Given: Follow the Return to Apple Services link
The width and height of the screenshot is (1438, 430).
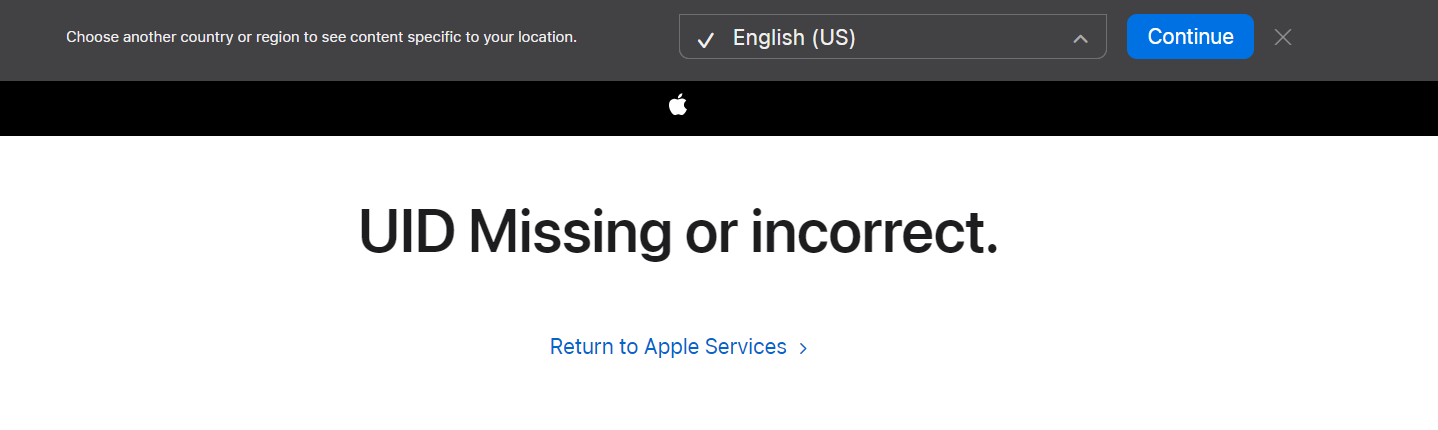Looking at the screenshot, I should (679, 347).
